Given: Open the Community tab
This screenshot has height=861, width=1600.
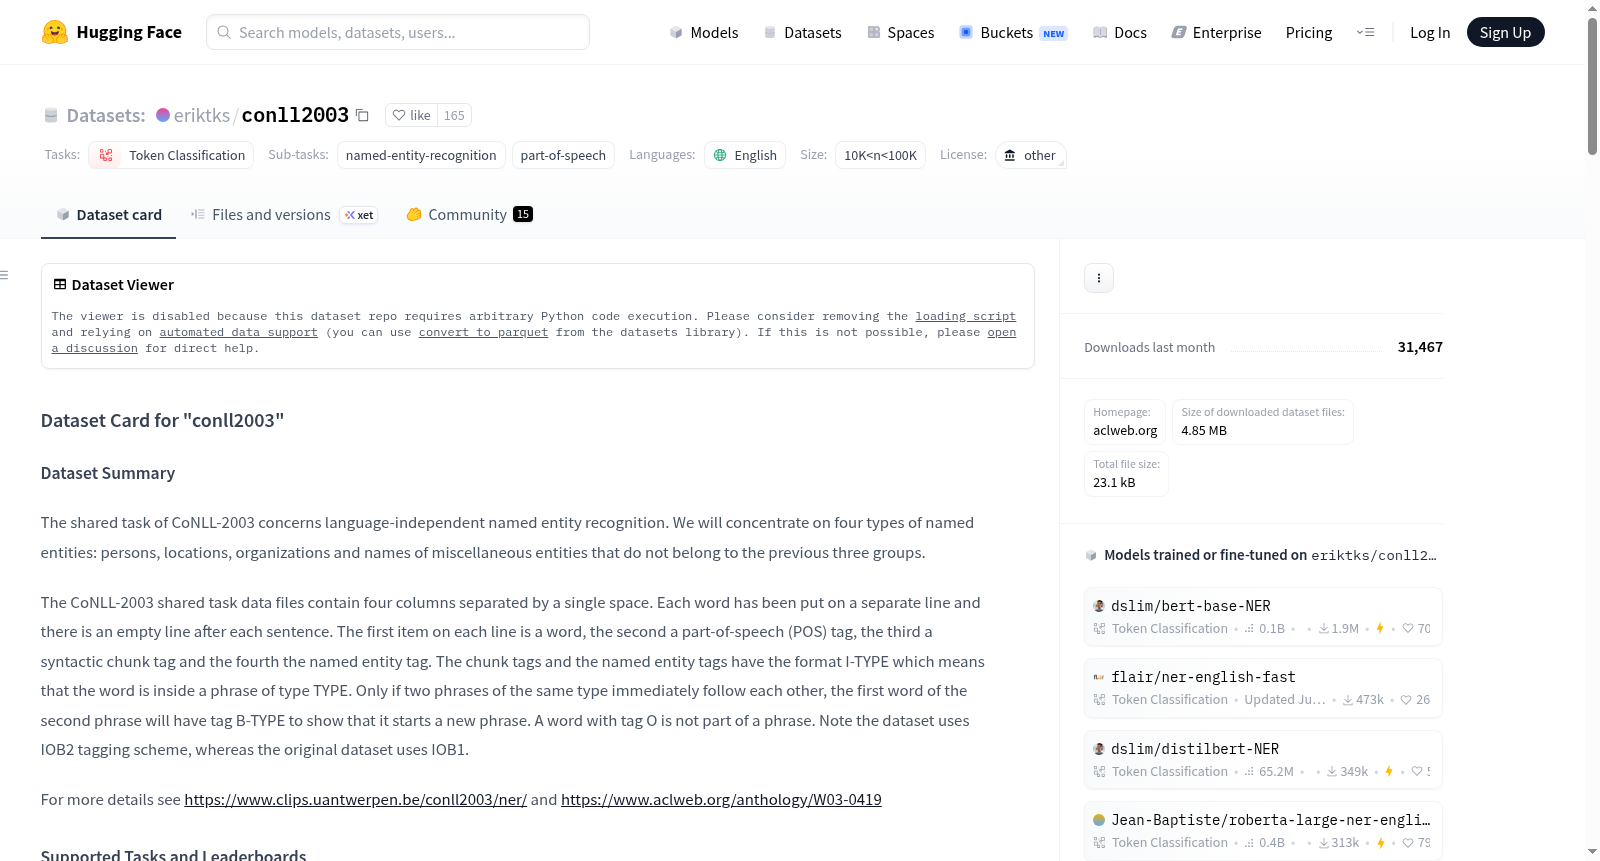Looking at the screenshot, I should (x=469, y=214).
